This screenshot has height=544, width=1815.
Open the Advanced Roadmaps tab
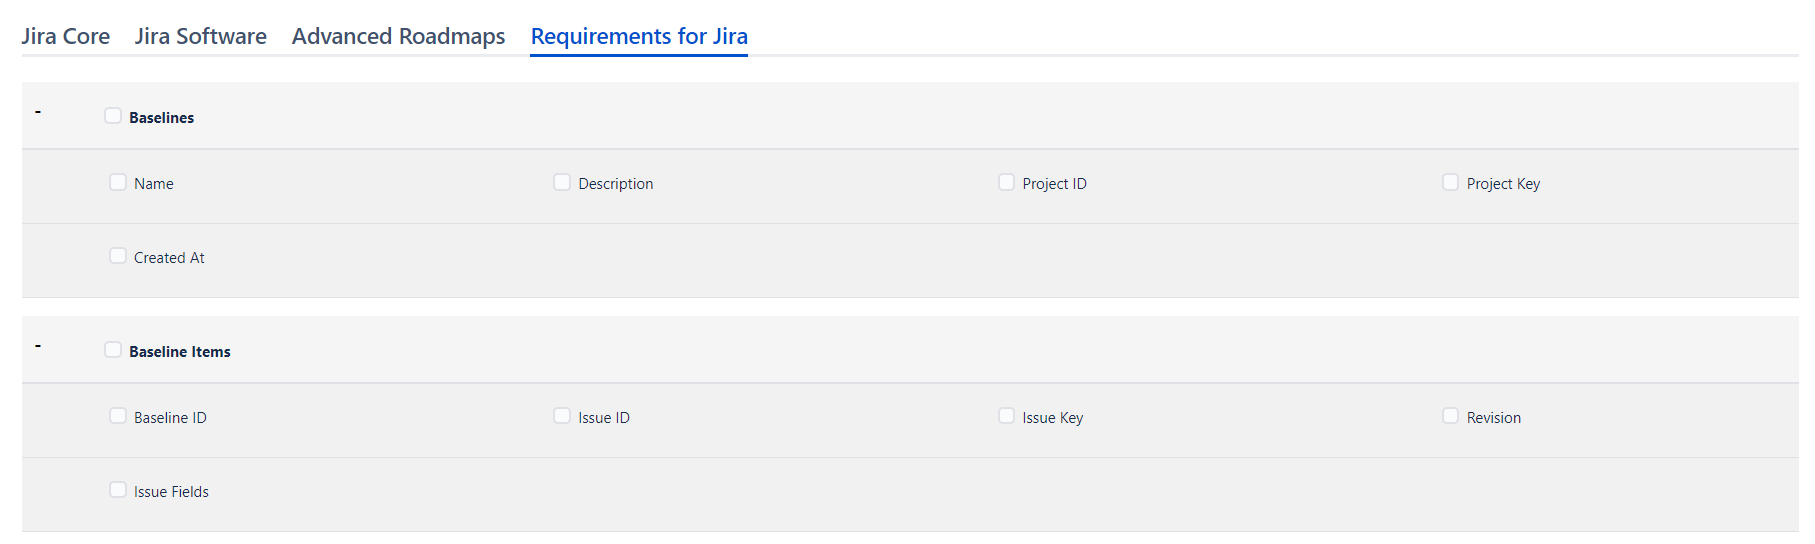pos(398,37)
